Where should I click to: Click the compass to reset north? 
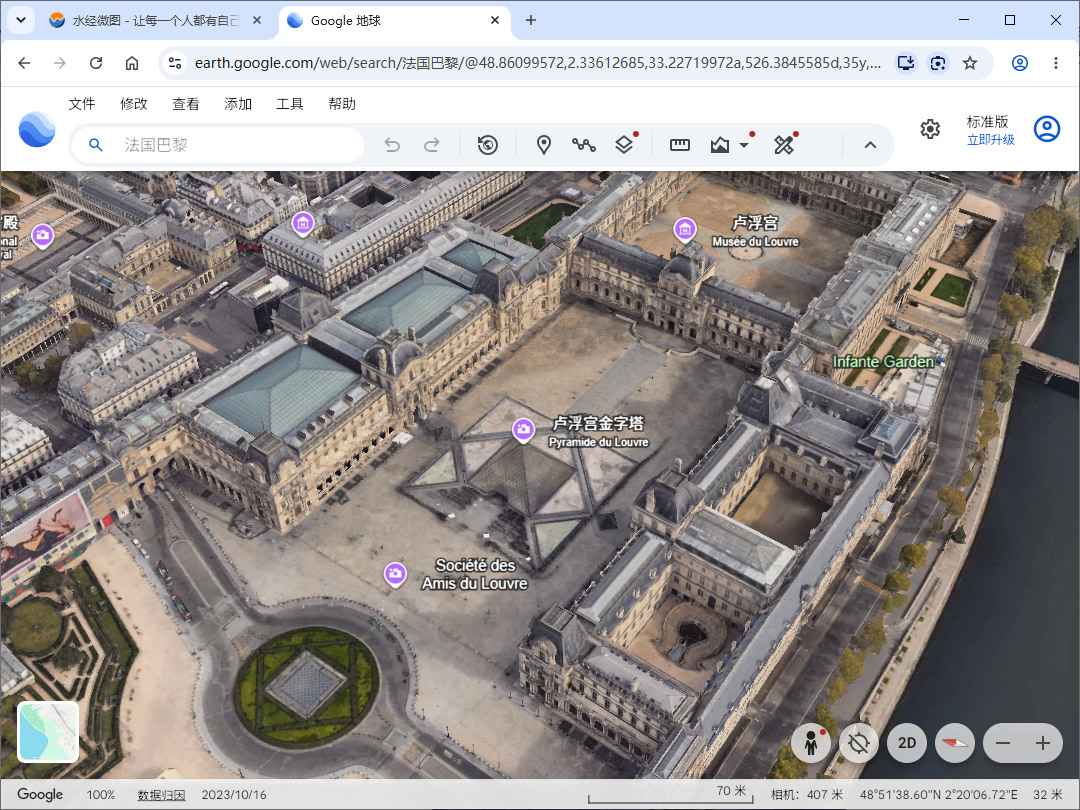[x=955, y=743]
